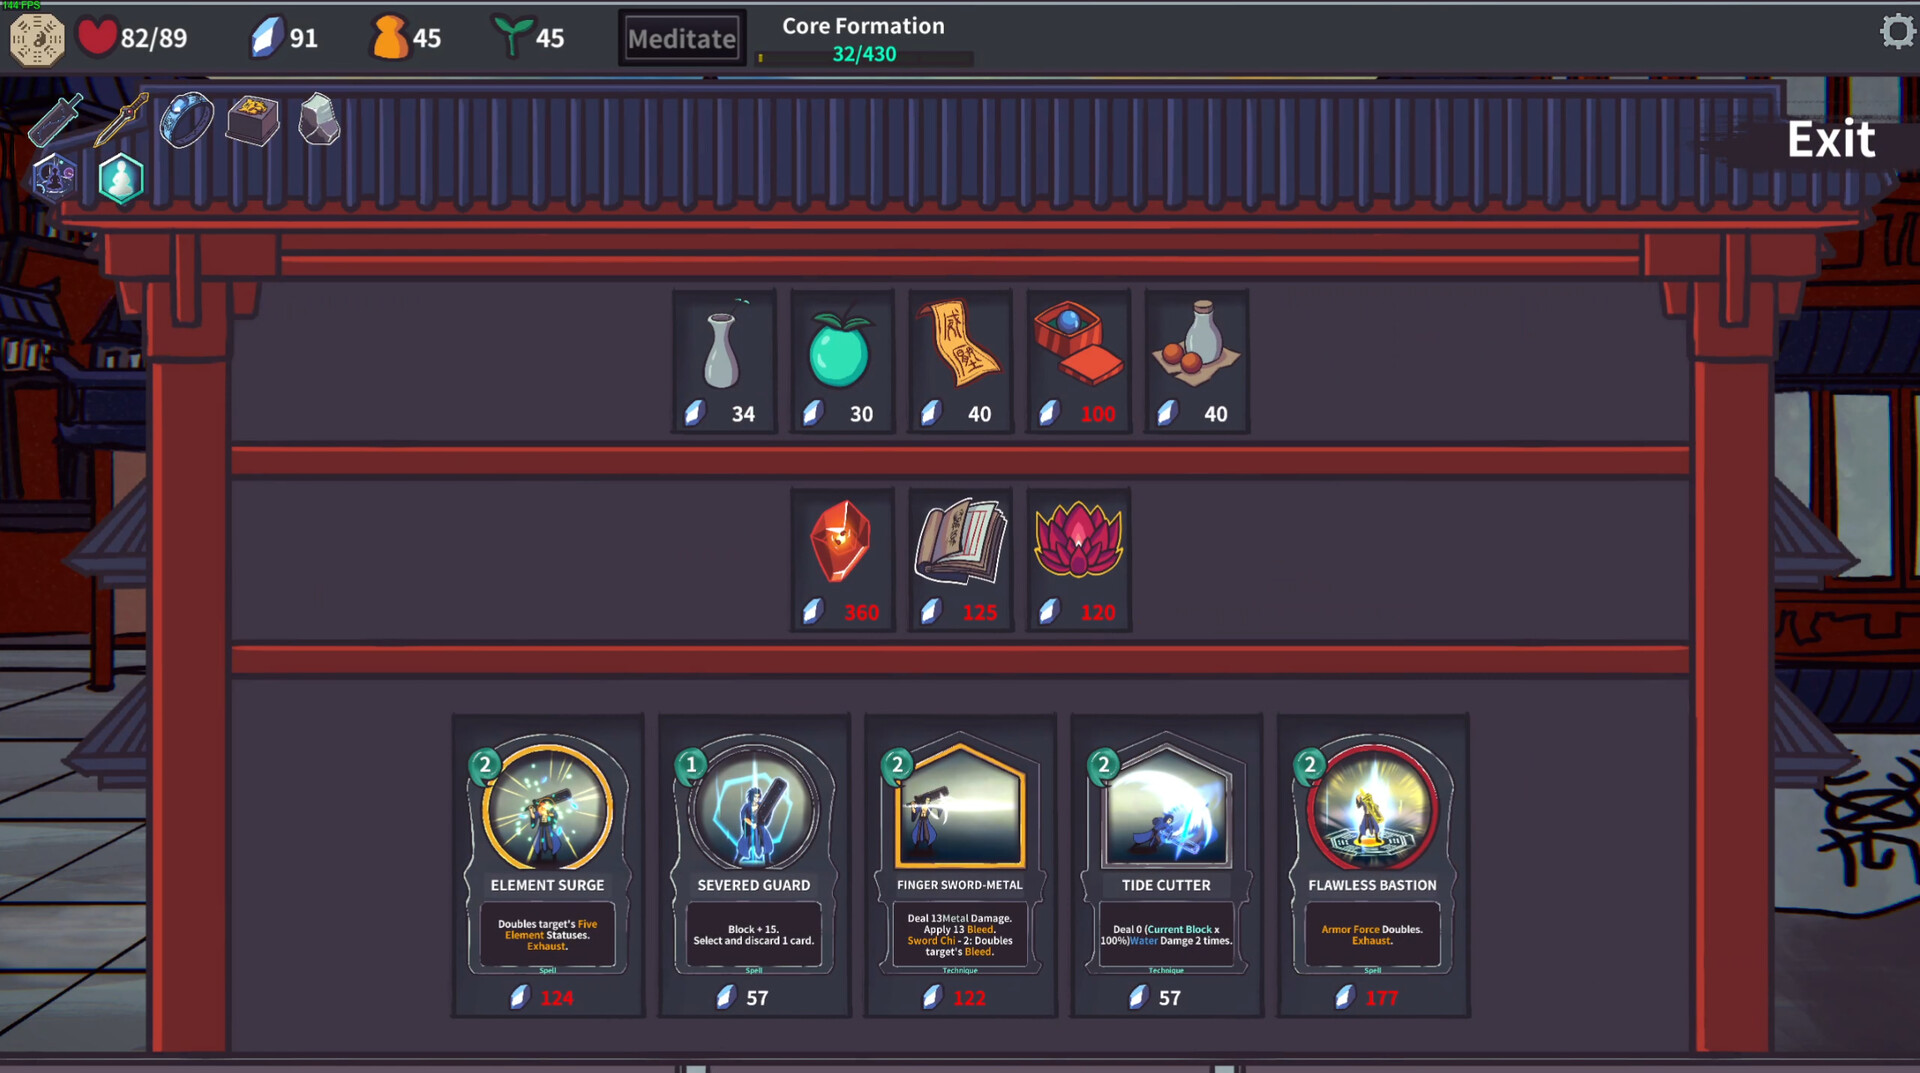Click the gold pouch resource icon

pyautogui.click(x=390, y=38)
